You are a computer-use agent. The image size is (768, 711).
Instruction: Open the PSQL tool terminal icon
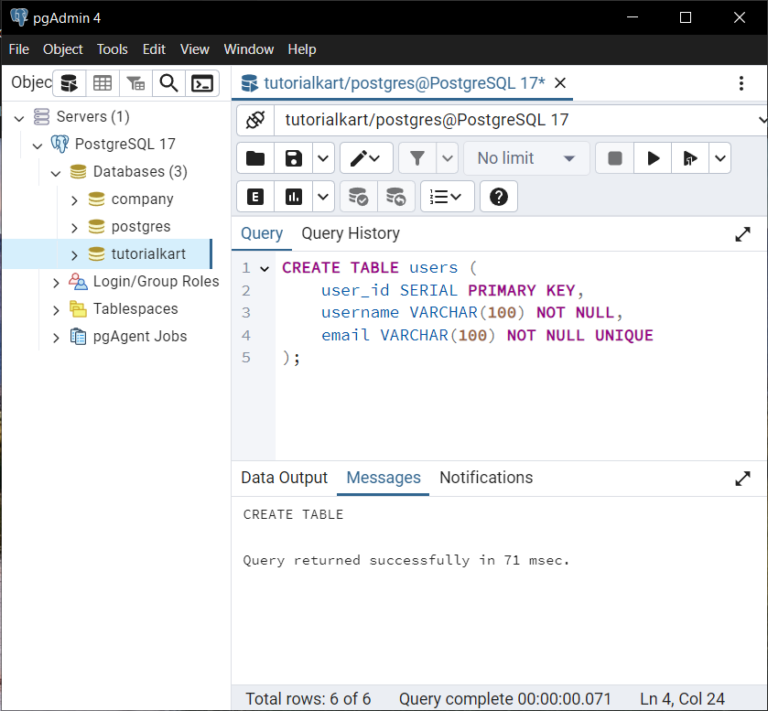(x=202, y=83)
